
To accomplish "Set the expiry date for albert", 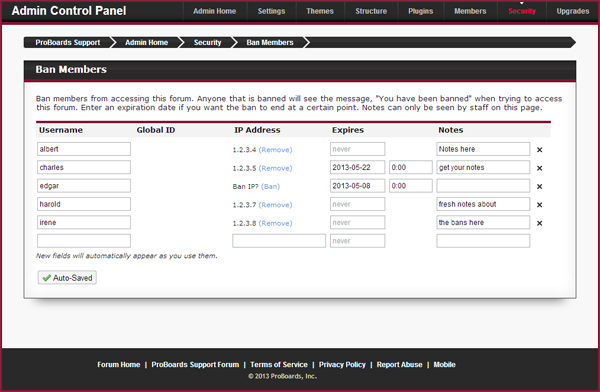I will (x=357, y=149).
